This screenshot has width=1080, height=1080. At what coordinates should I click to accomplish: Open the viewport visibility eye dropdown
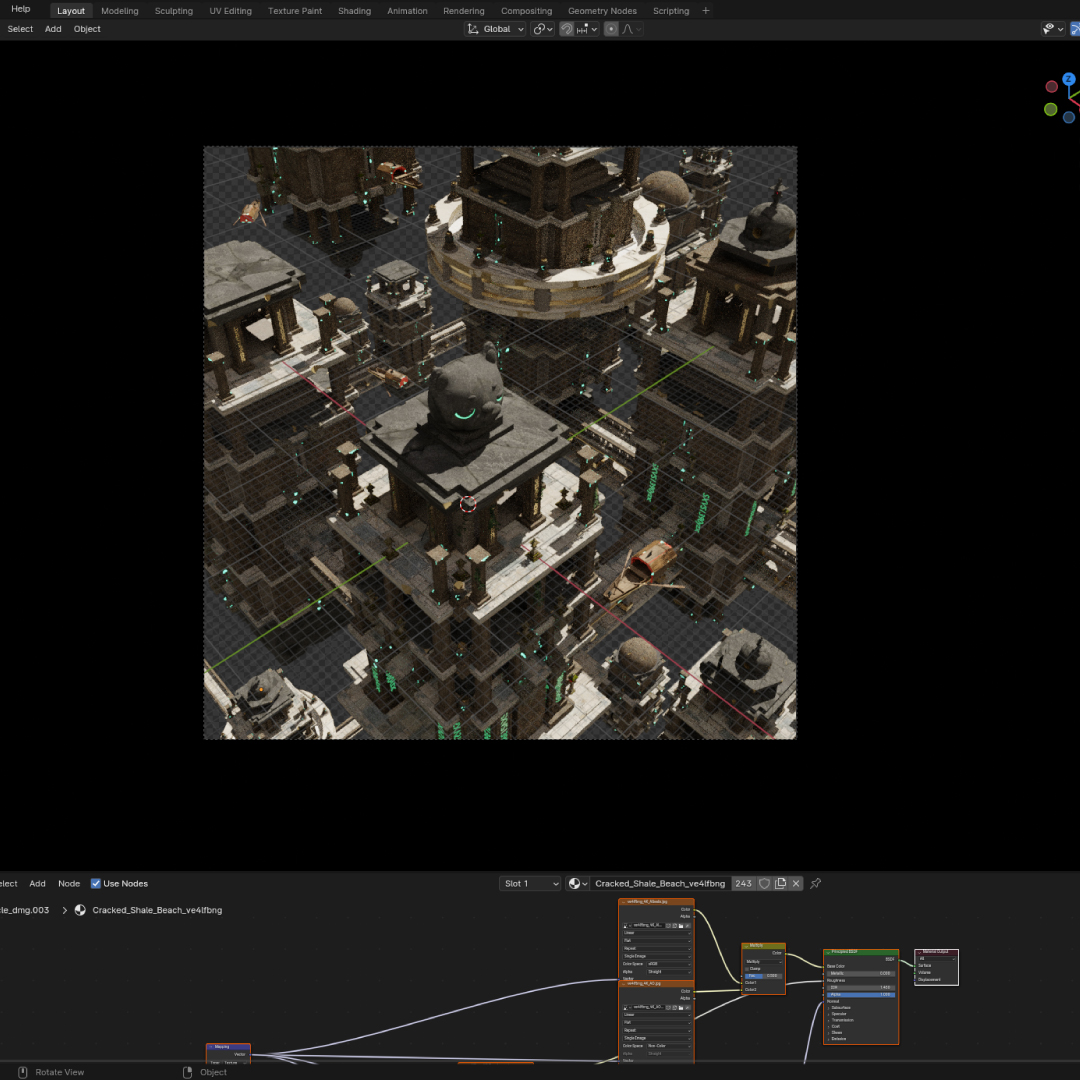[1053, 29]
